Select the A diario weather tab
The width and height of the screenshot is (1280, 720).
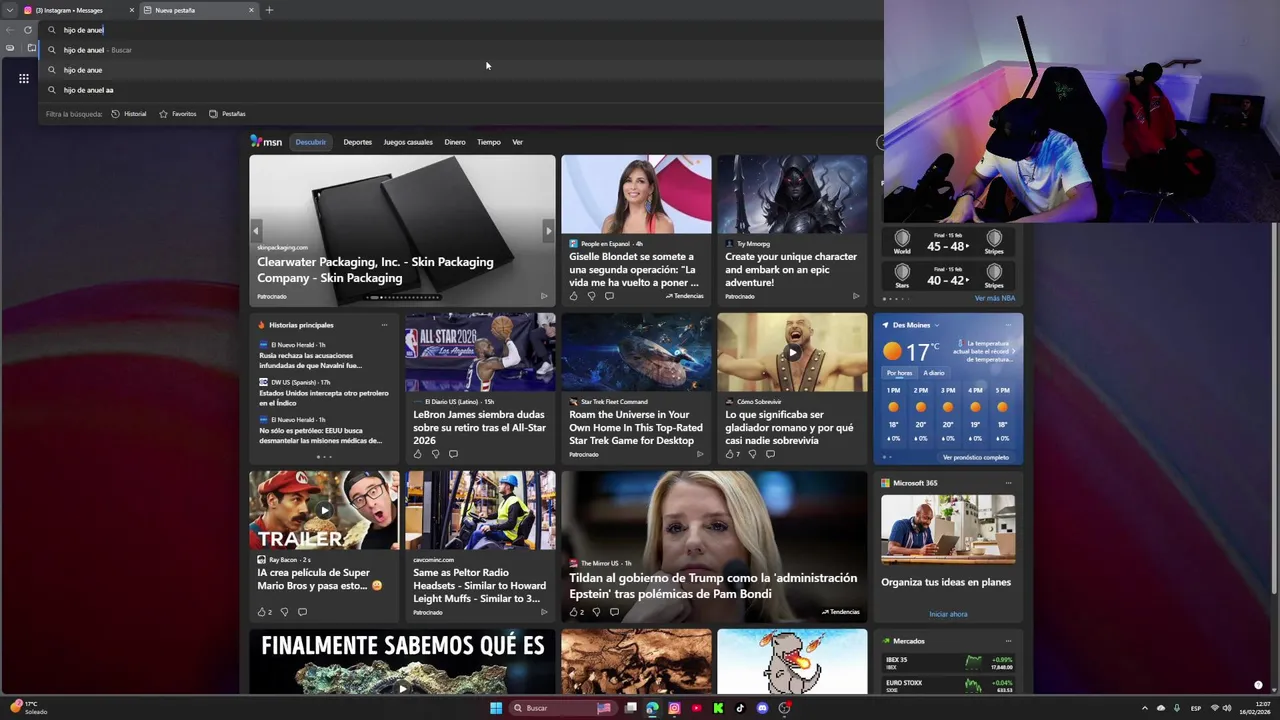coord(934,373)
